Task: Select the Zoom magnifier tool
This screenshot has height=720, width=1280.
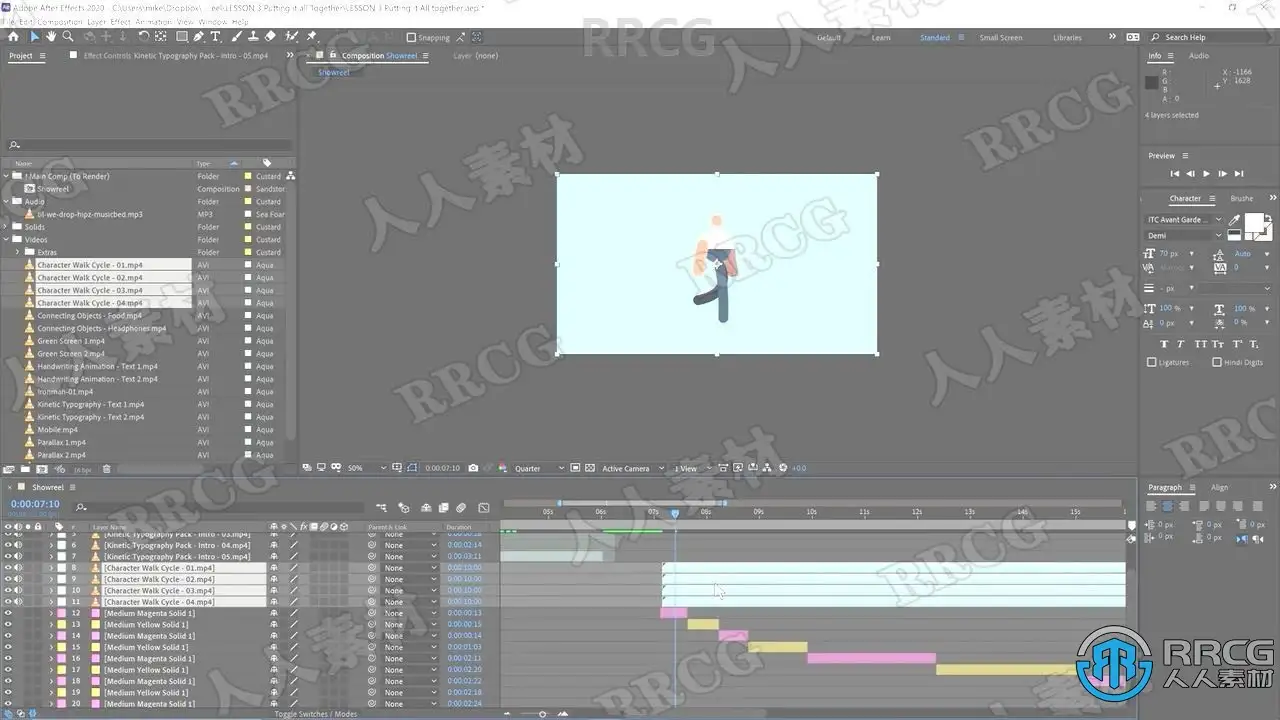Action: tap(68, 37)
